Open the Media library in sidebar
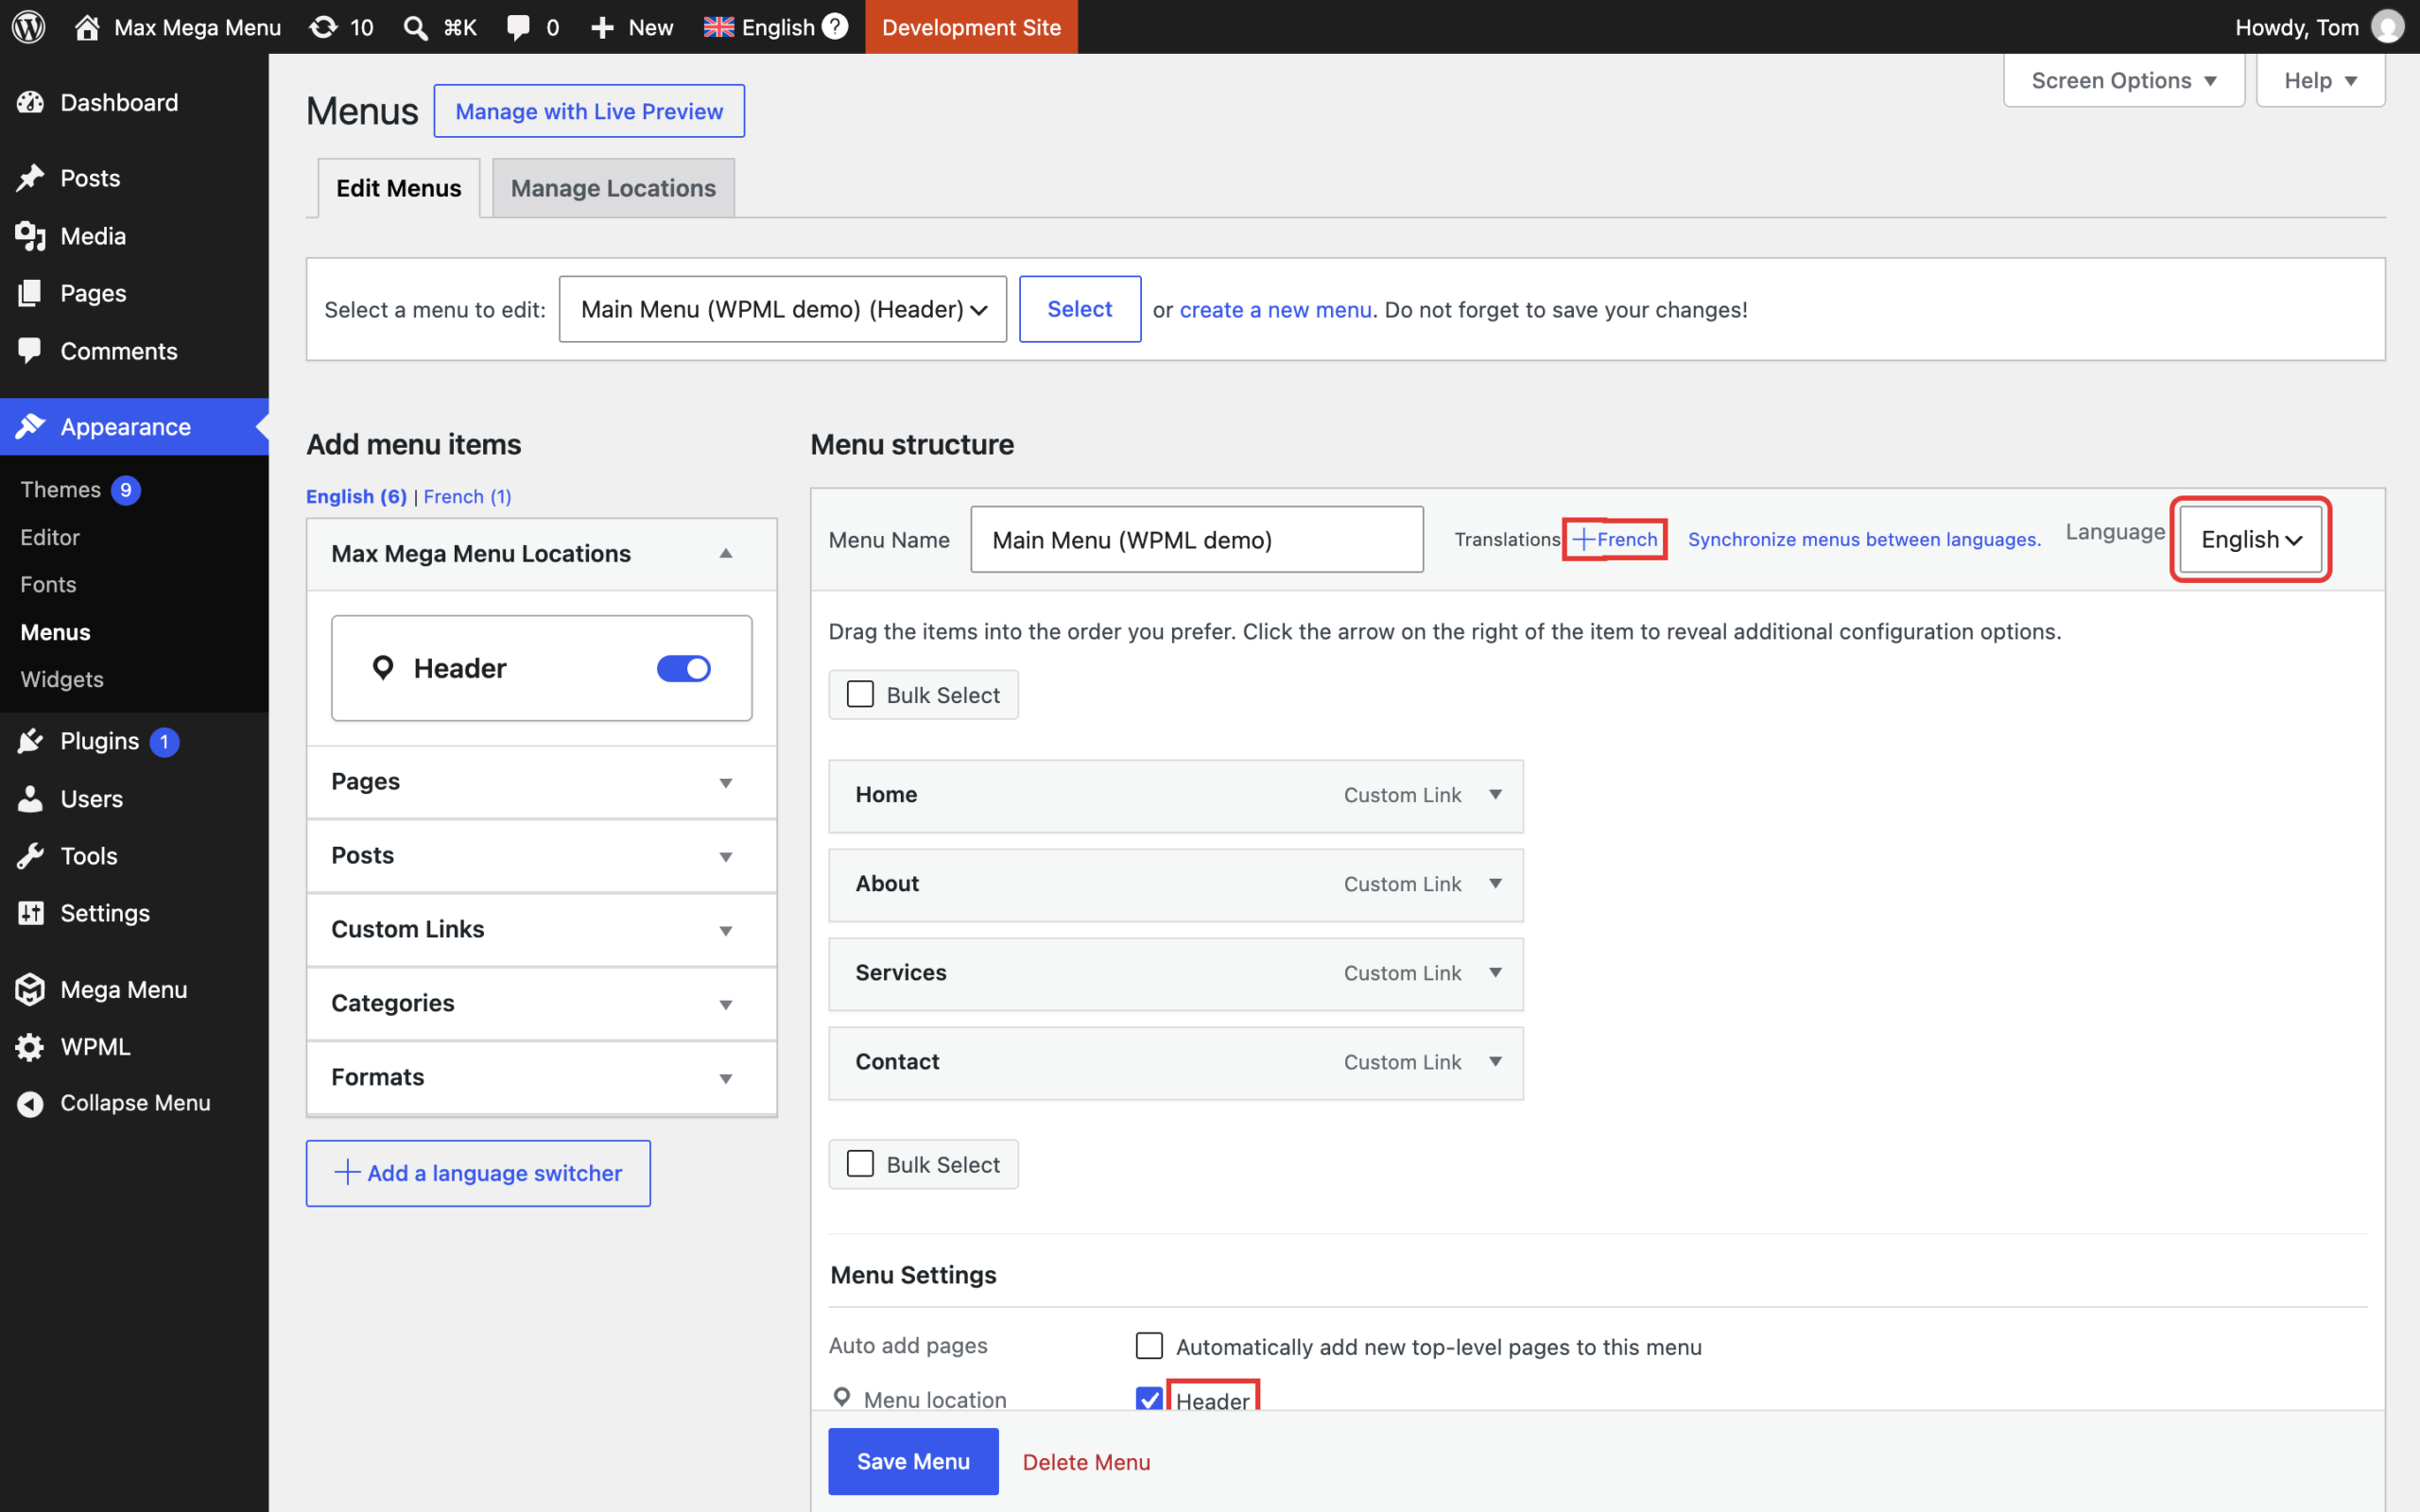The image size is (2420, 1512). coord(134,236)
